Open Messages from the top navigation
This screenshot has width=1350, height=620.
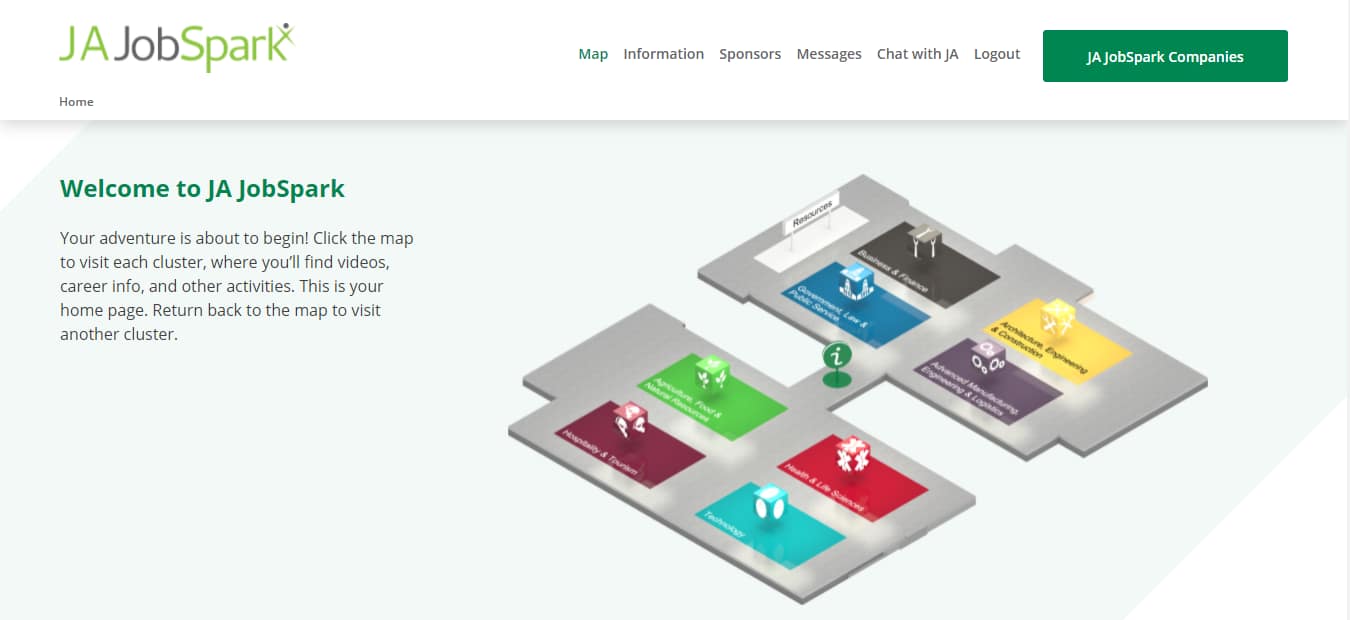point(828,54)
